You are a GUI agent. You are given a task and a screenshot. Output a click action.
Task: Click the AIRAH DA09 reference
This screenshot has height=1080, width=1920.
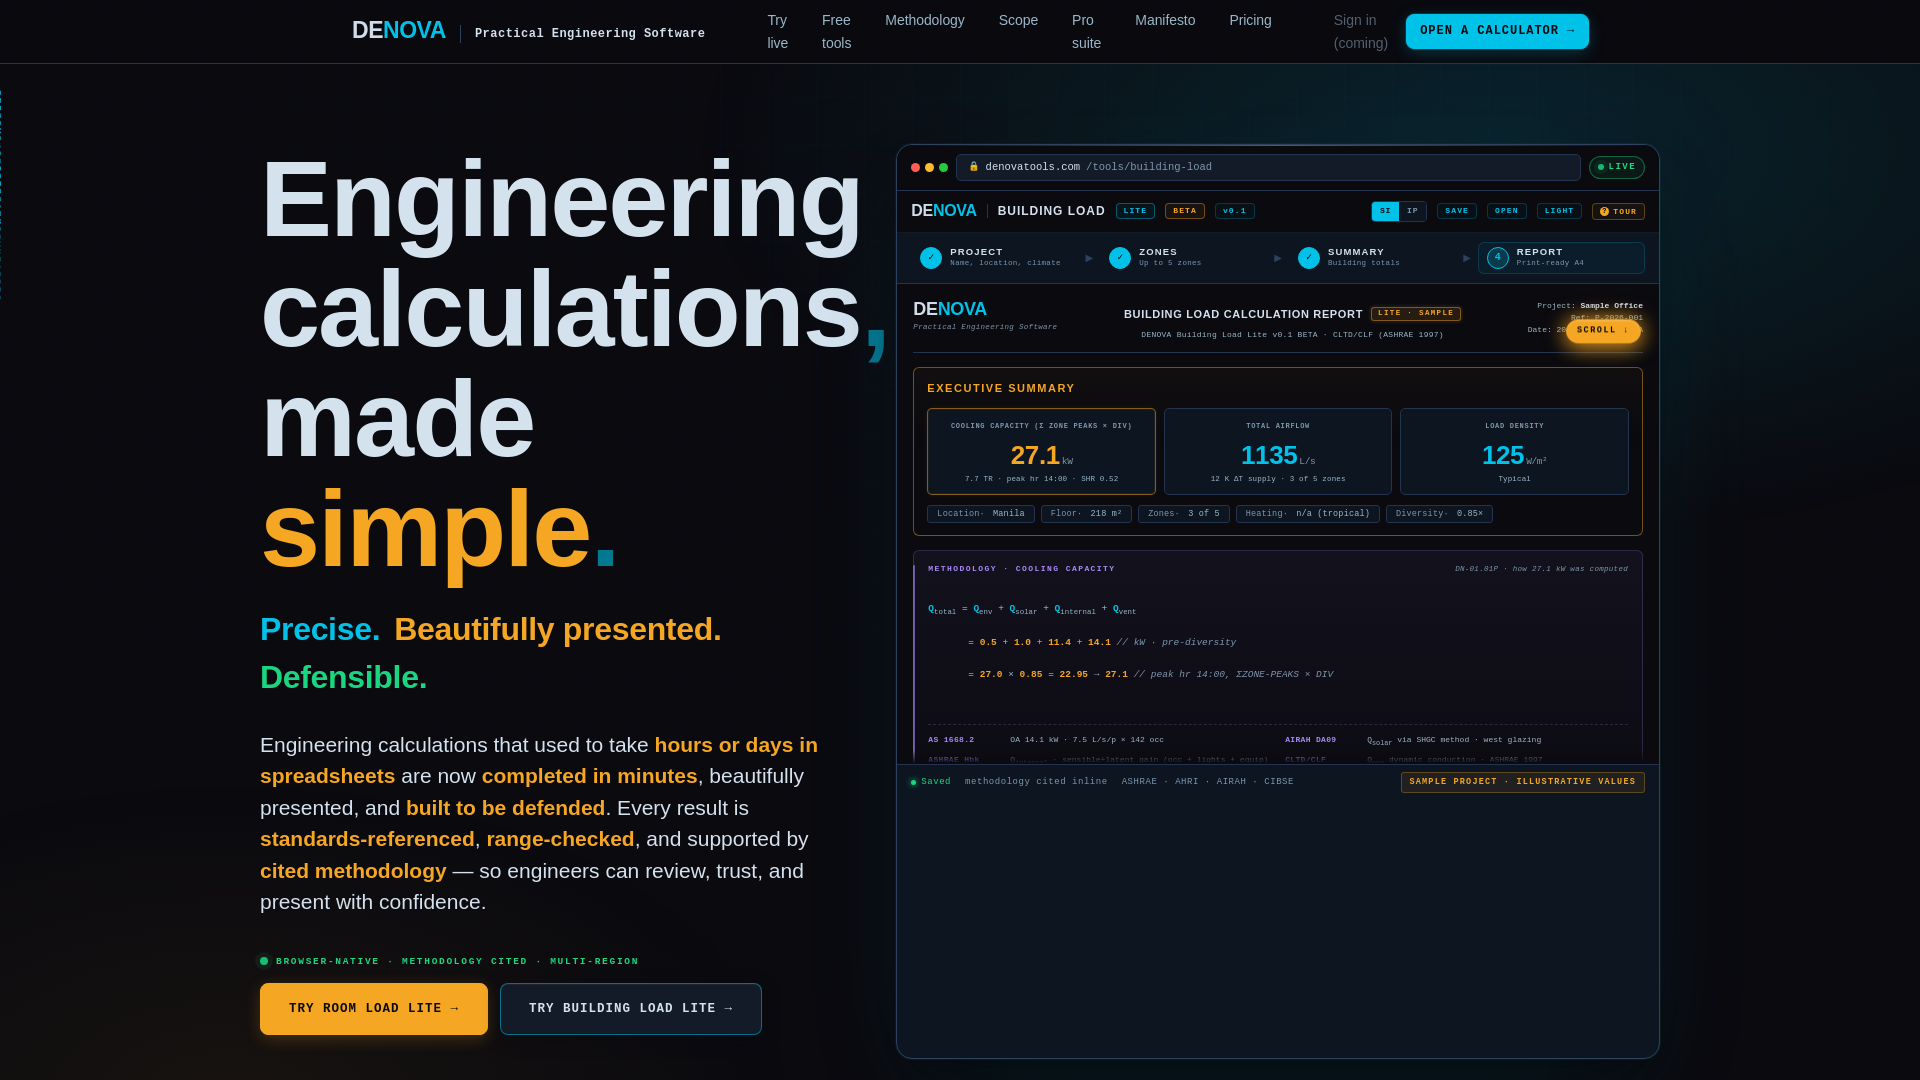pos(1310,740)
